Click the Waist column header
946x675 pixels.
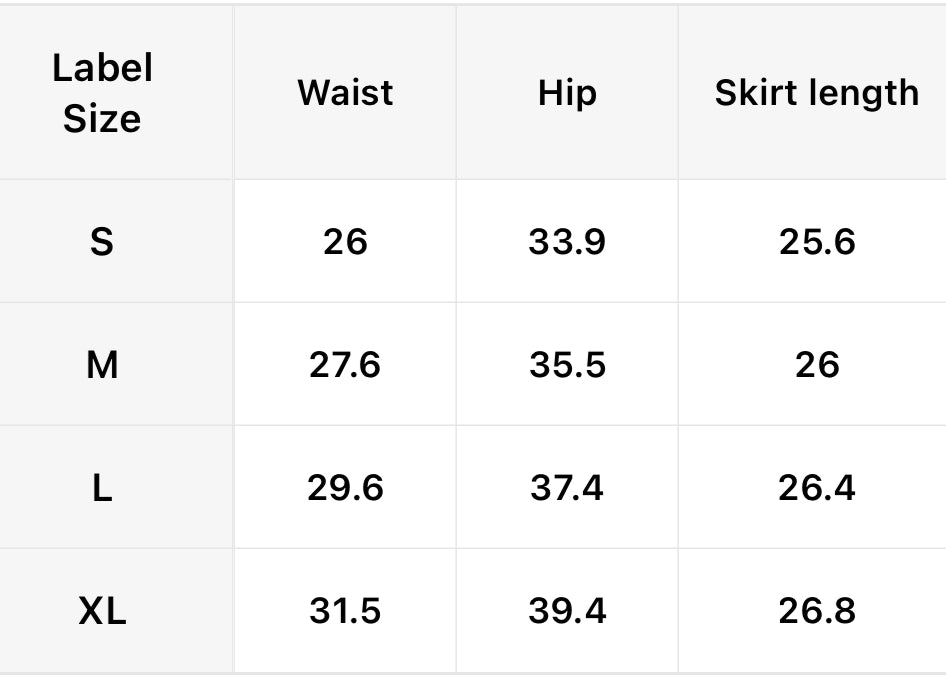click(345, 93)
